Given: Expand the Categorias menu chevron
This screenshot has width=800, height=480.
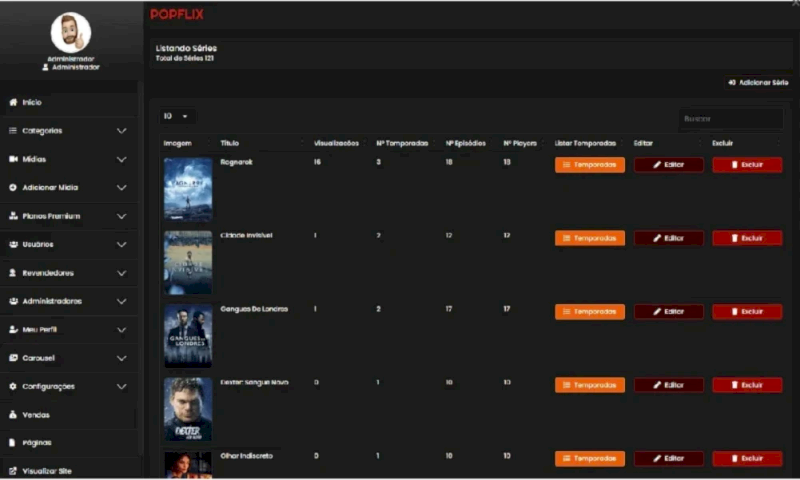Looking at the screenshot, I should click(x=121, y=131).
